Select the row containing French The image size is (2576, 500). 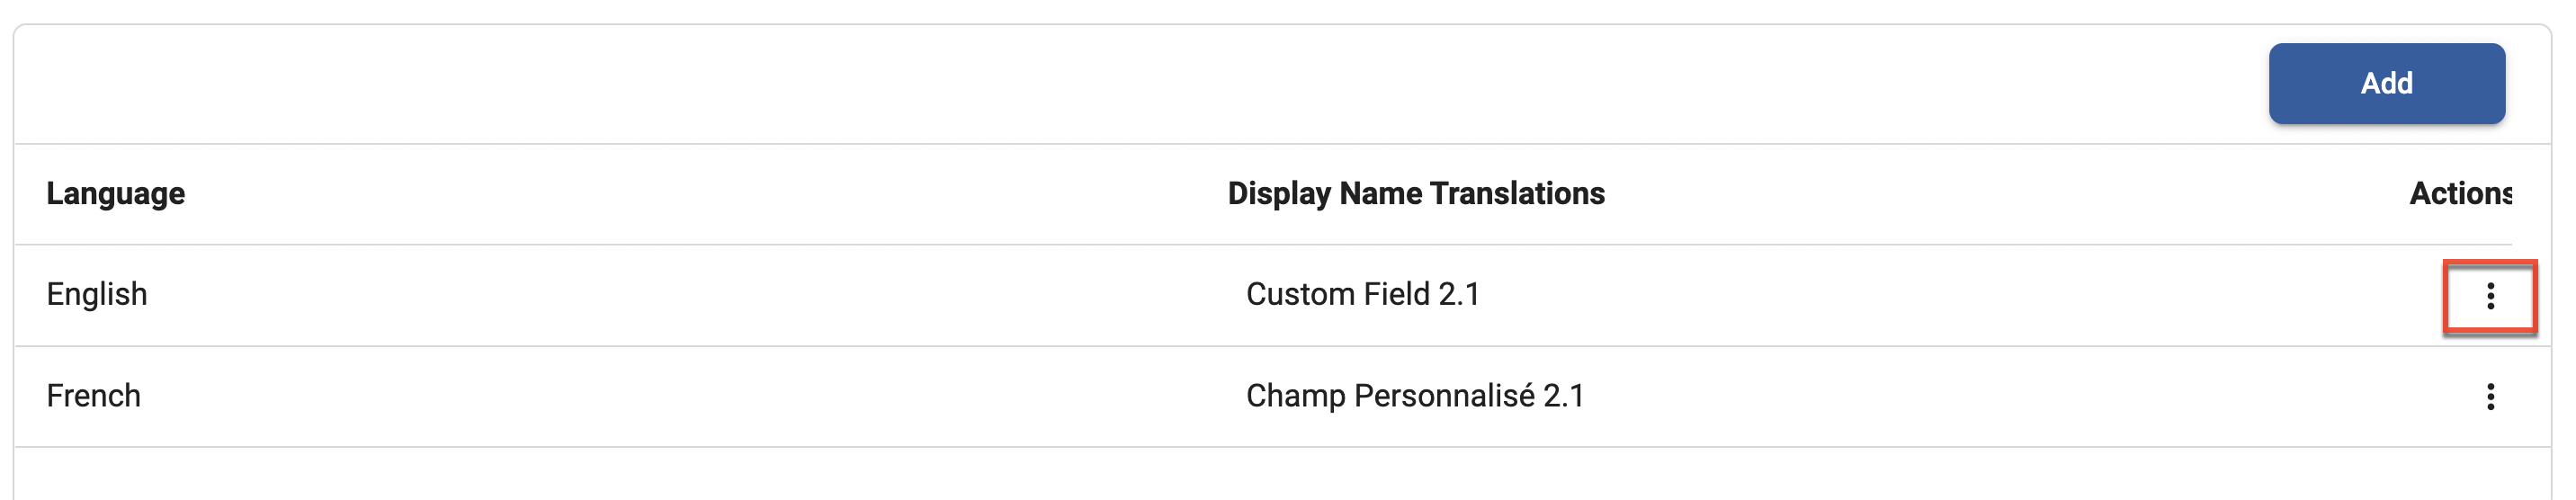point(700,397)
